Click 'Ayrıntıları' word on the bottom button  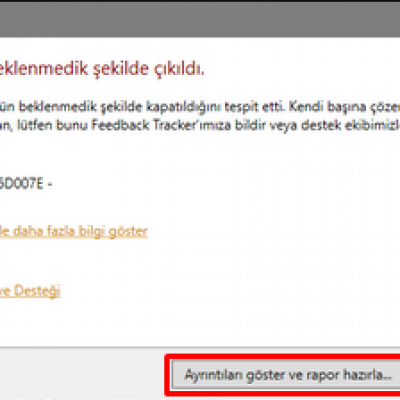tap(214, 375)
